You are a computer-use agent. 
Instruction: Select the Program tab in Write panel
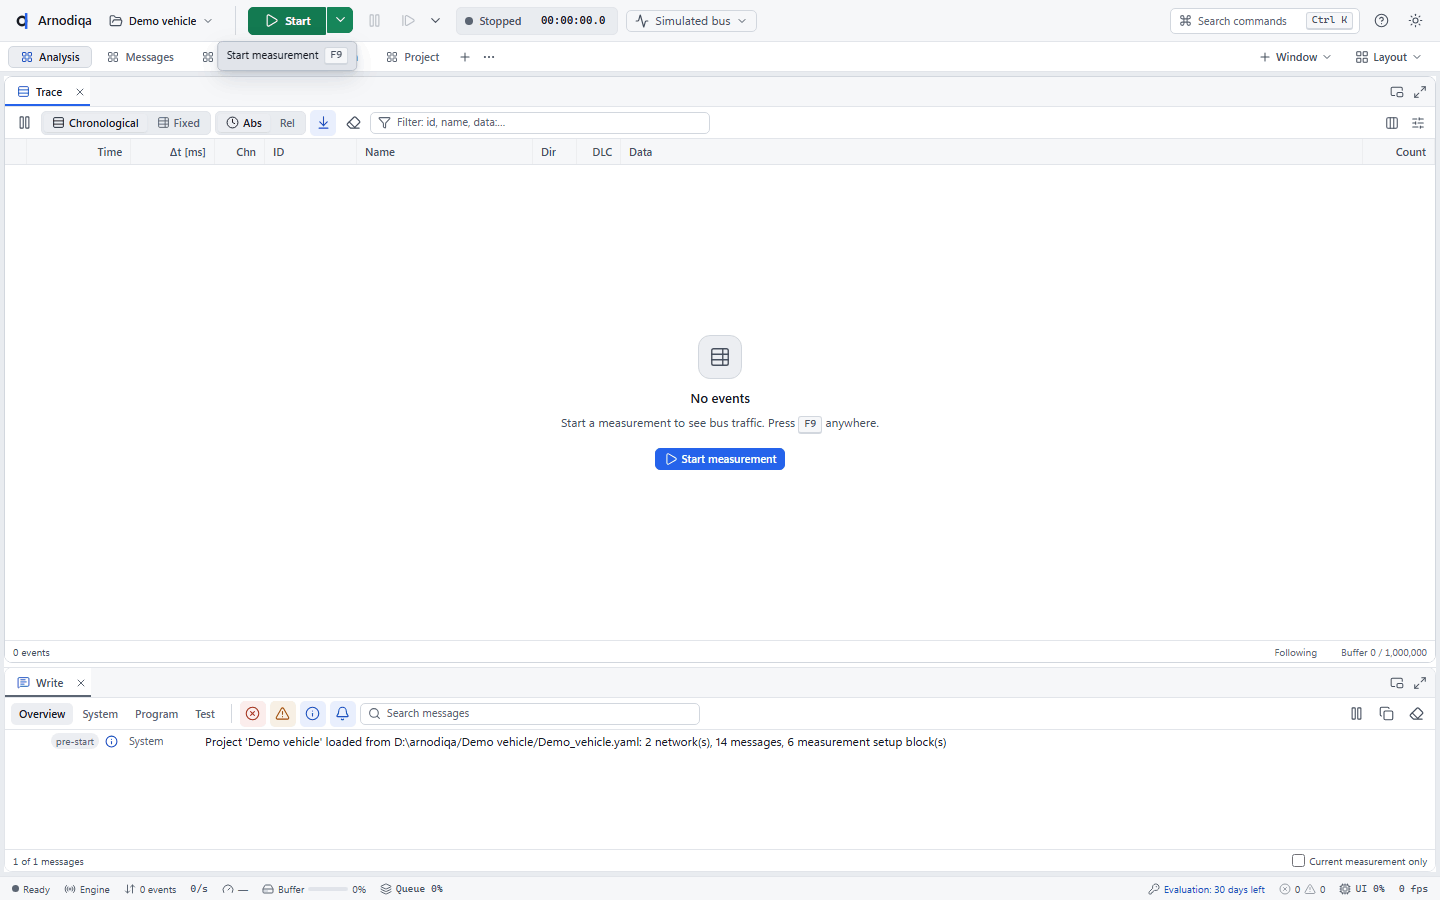pos(156,714)
